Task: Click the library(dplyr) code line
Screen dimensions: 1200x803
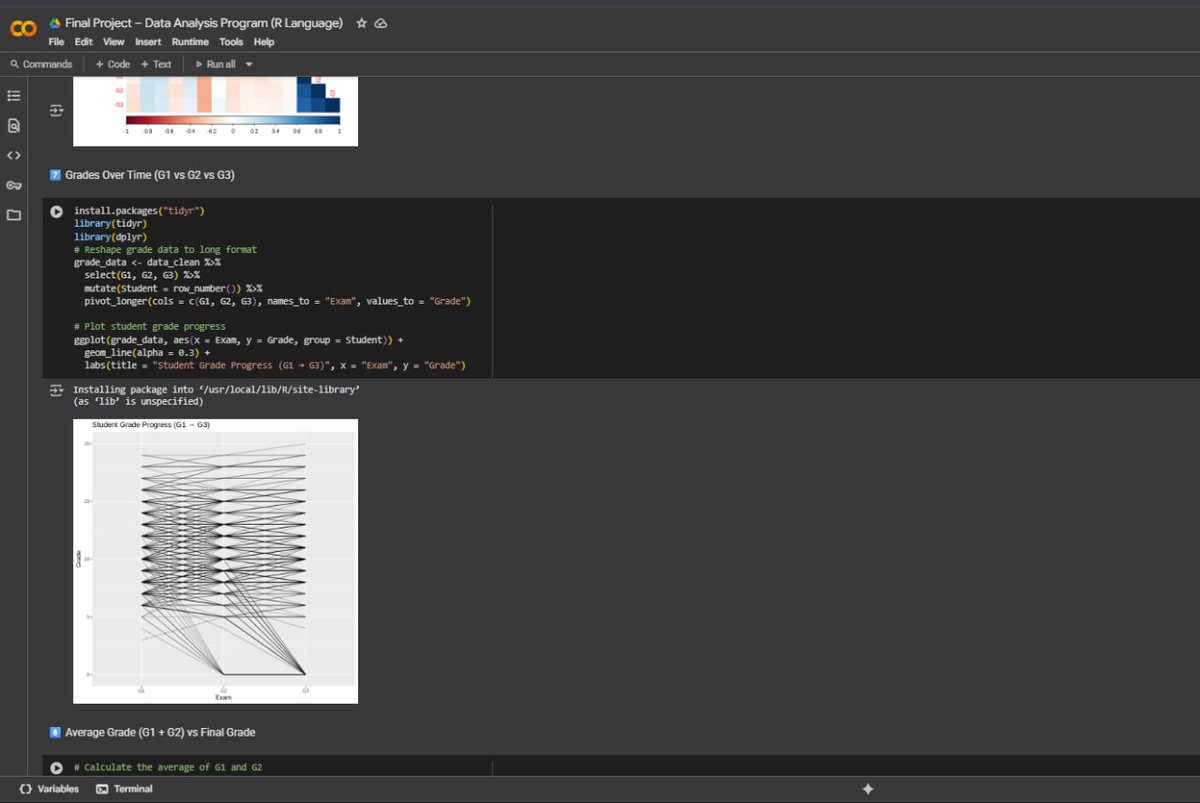Action: click(110, 237)
